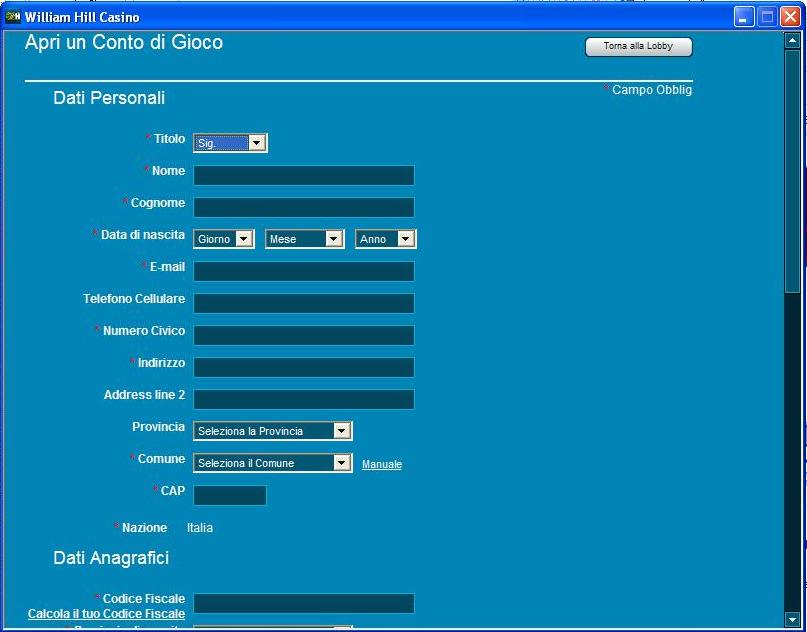
Task: Focus the Nome input field
Action: [304, 175]
